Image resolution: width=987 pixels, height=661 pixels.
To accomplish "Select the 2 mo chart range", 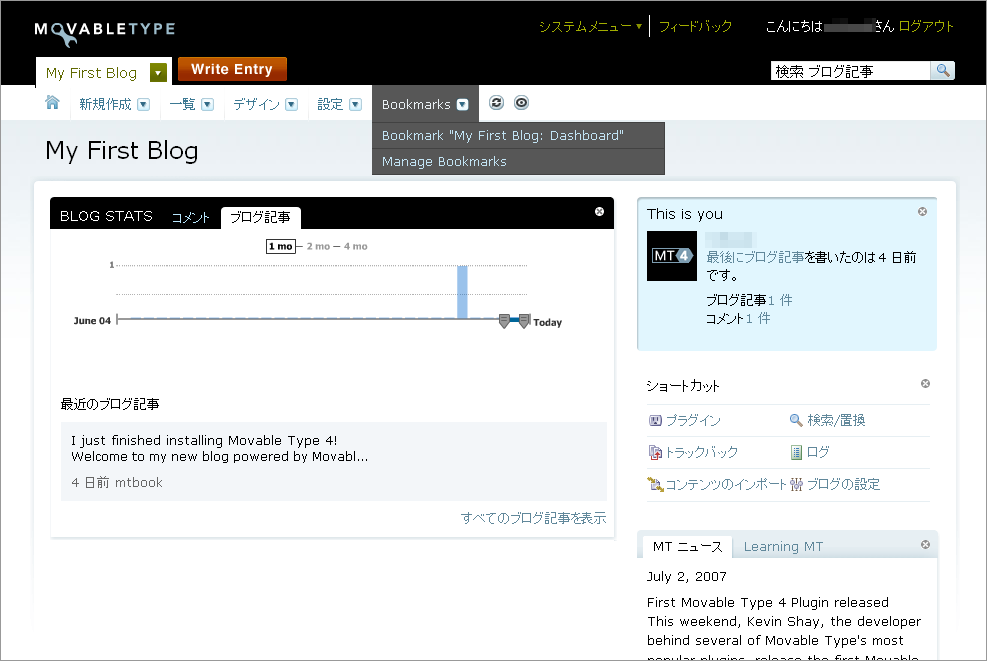I will point(319,246).
